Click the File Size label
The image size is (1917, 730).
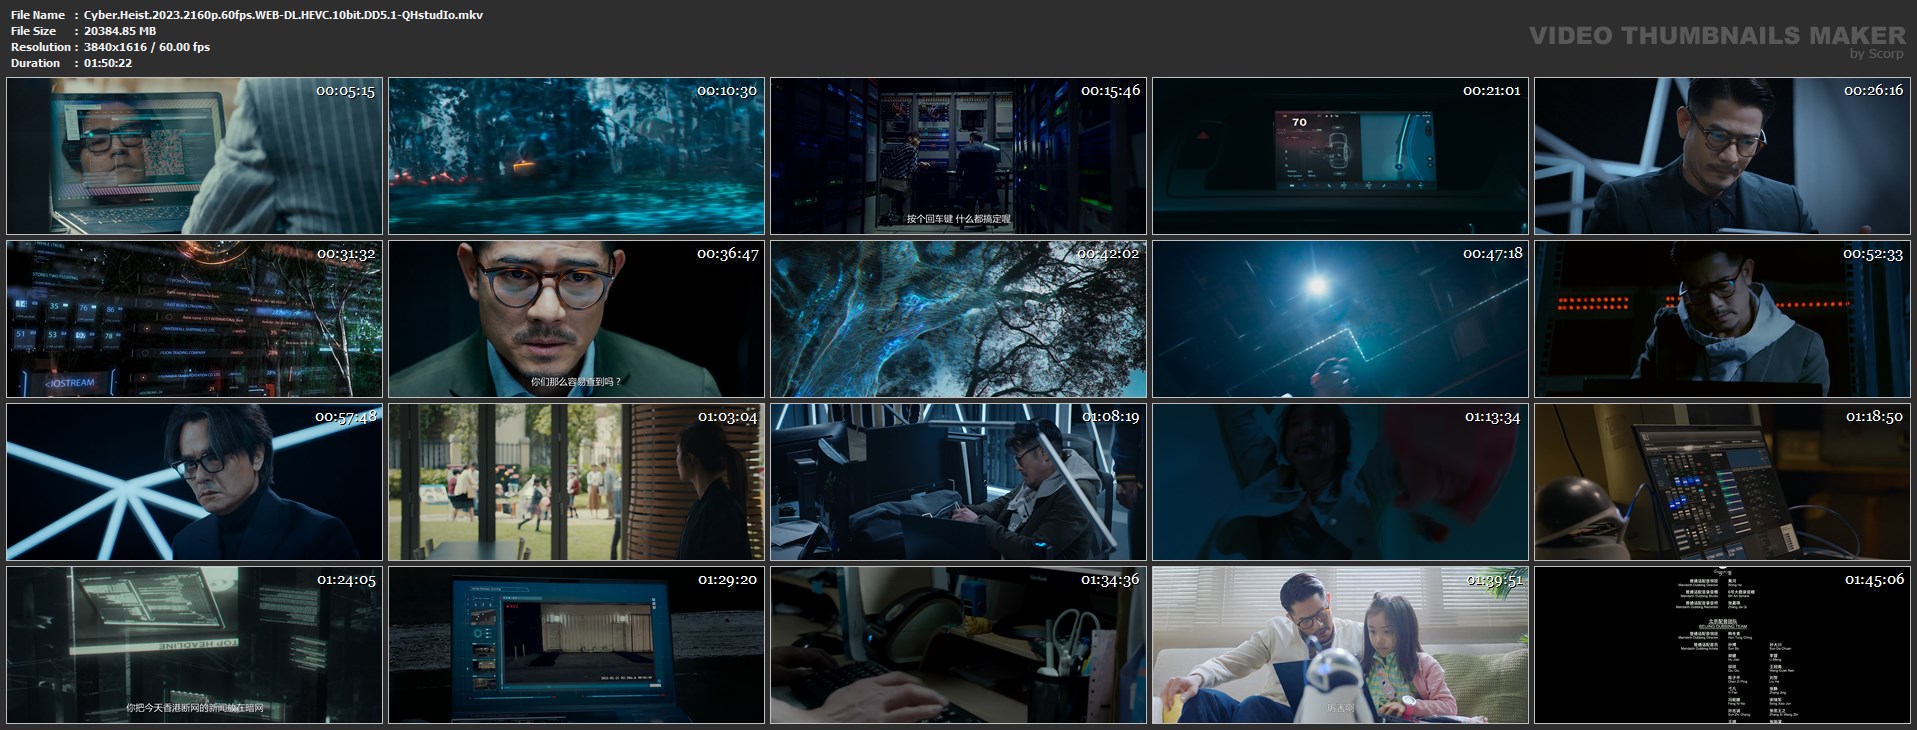coord(34,31)
